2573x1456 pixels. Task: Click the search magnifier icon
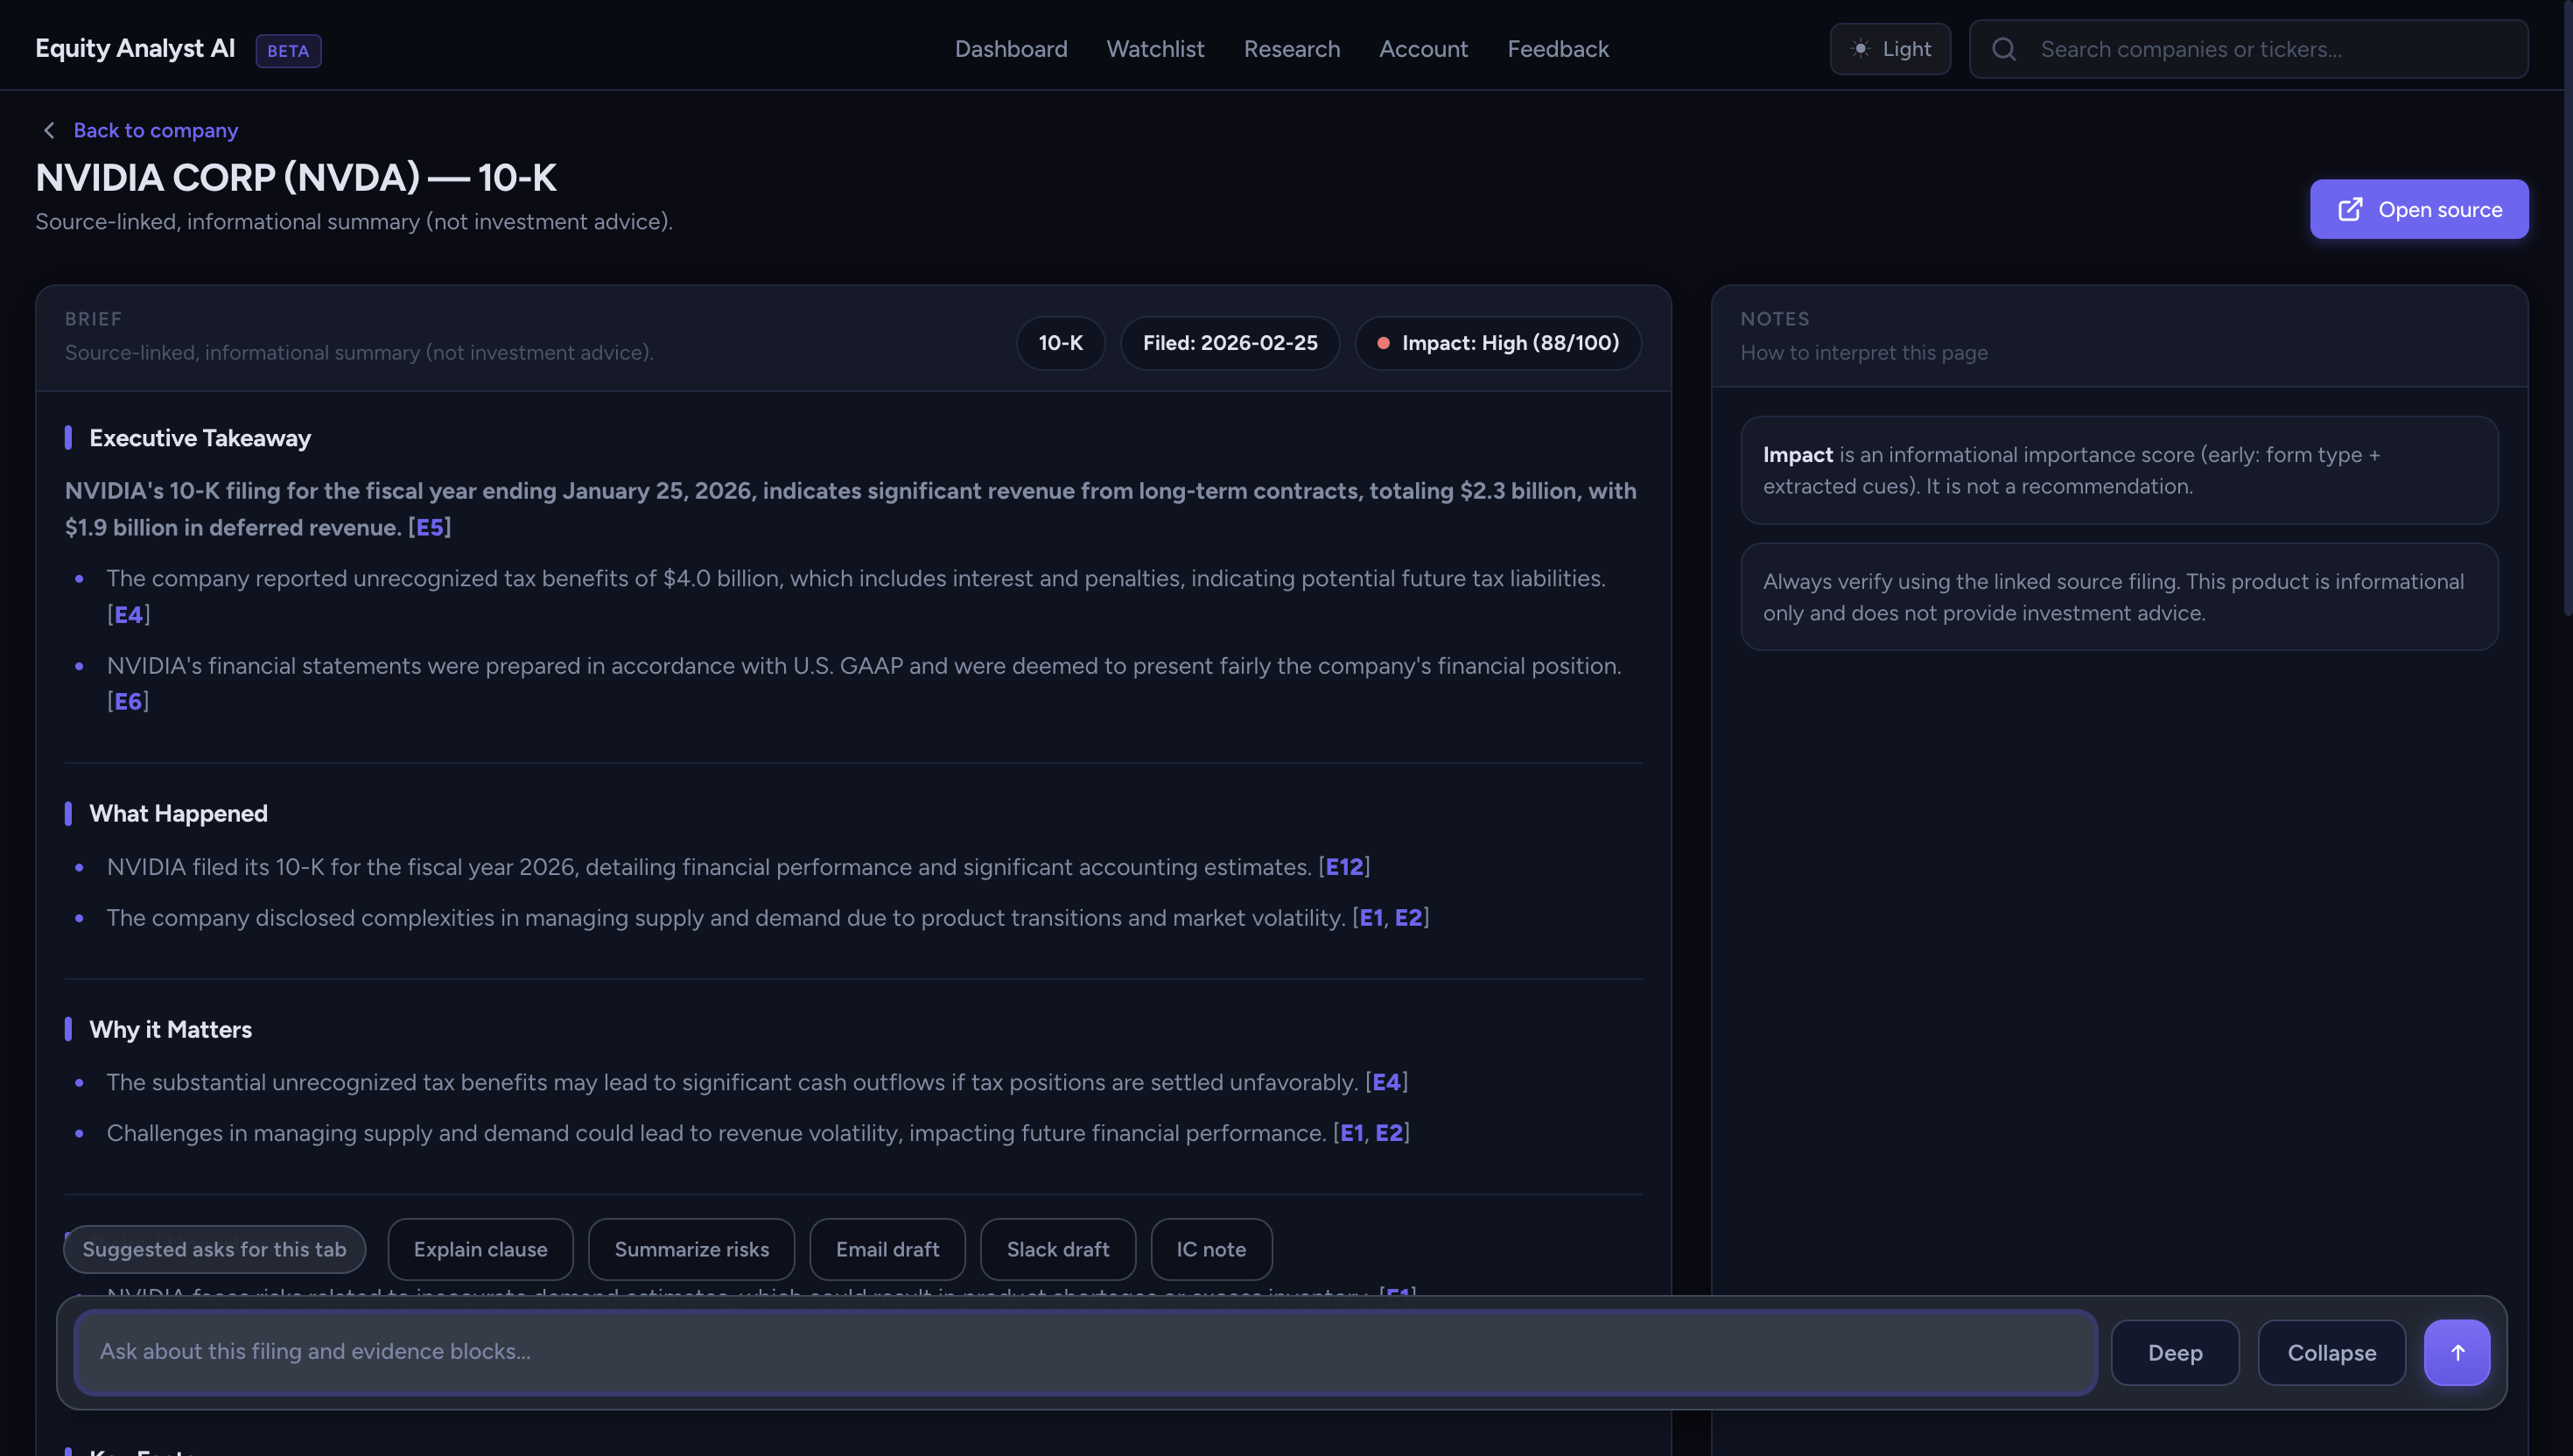tap(2003, 48)
